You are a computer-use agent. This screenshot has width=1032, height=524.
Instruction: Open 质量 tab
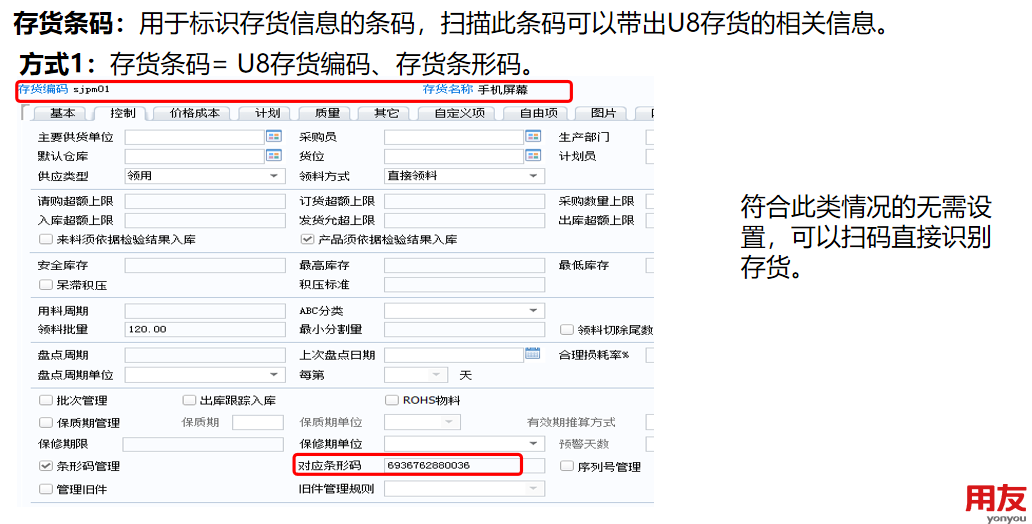point(327,113)
